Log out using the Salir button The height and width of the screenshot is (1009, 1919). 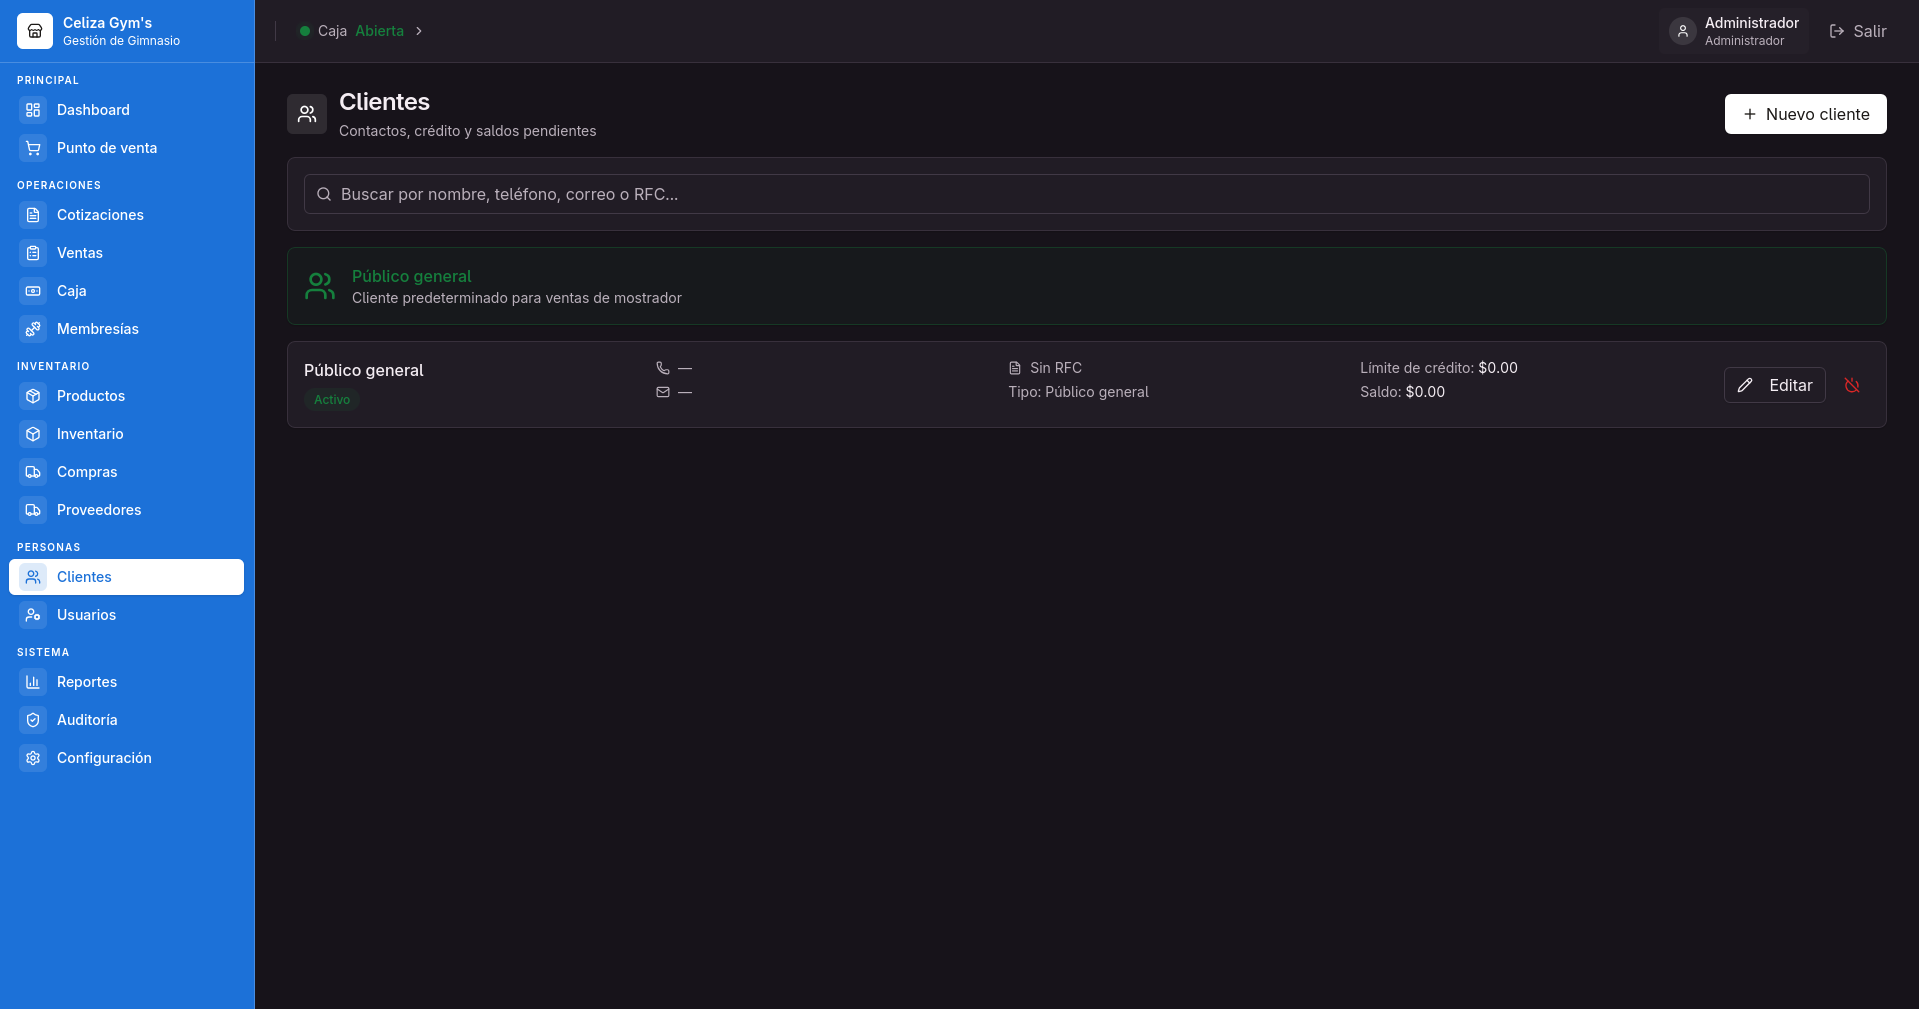[1857, 31]
